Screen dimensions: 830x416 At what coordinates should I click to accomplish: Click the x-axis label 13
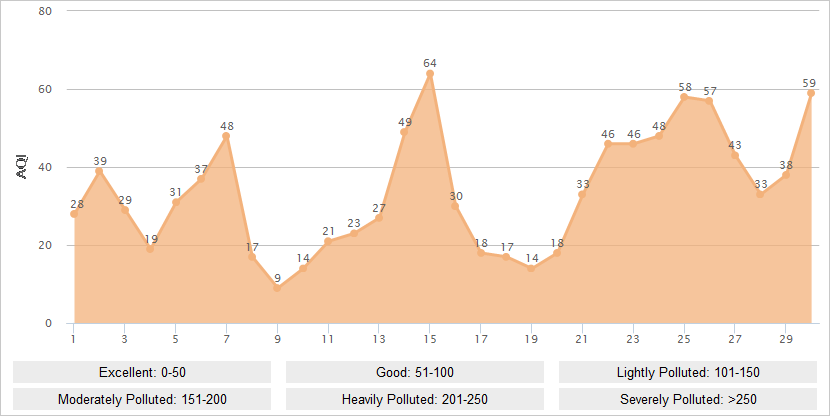[378, 339]
